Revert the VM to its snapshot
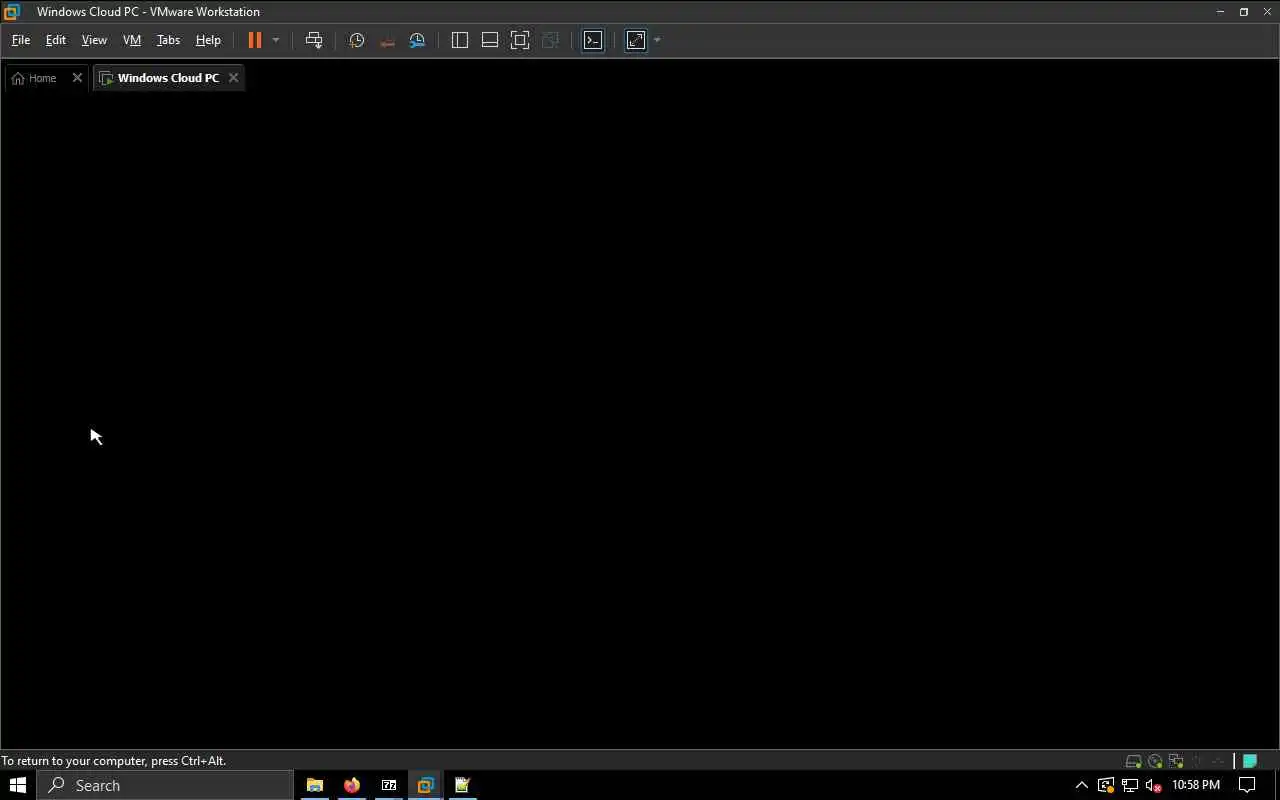Image resolution: width=1280 pixels, height=800 pixels. coord(387,40)
